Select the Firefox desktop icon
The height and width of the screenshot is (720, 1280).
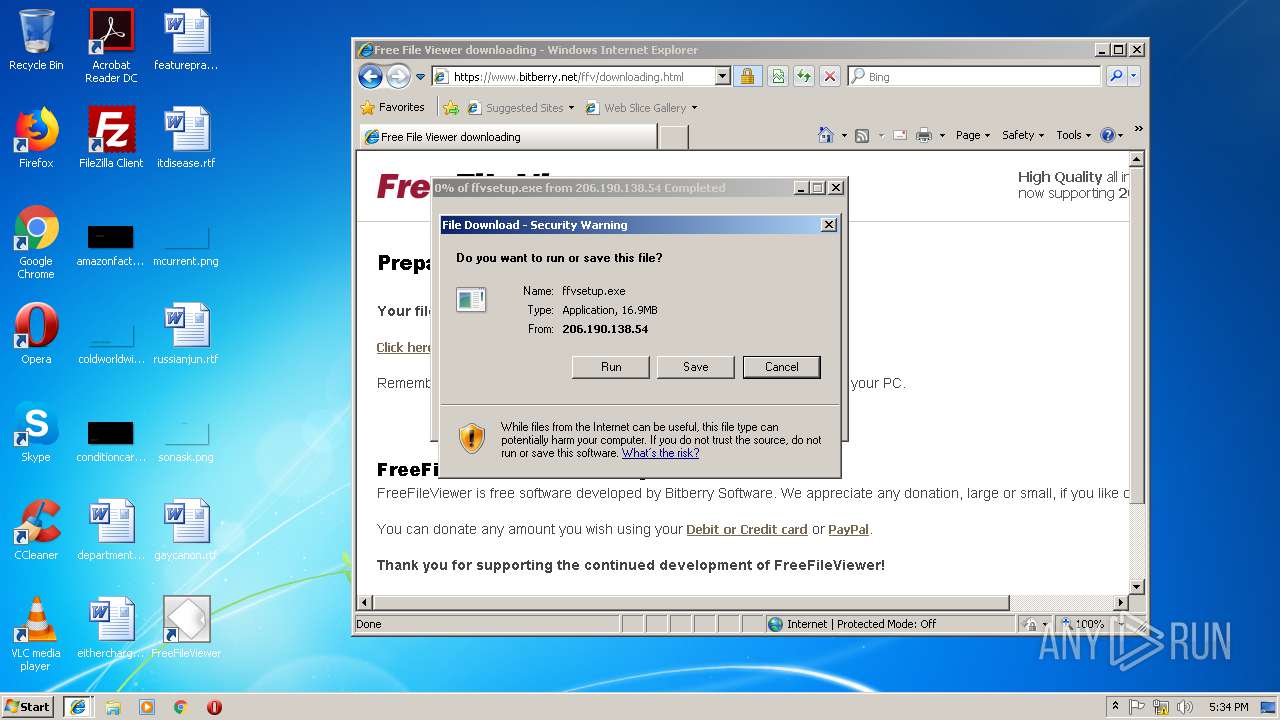coord(36,138)
